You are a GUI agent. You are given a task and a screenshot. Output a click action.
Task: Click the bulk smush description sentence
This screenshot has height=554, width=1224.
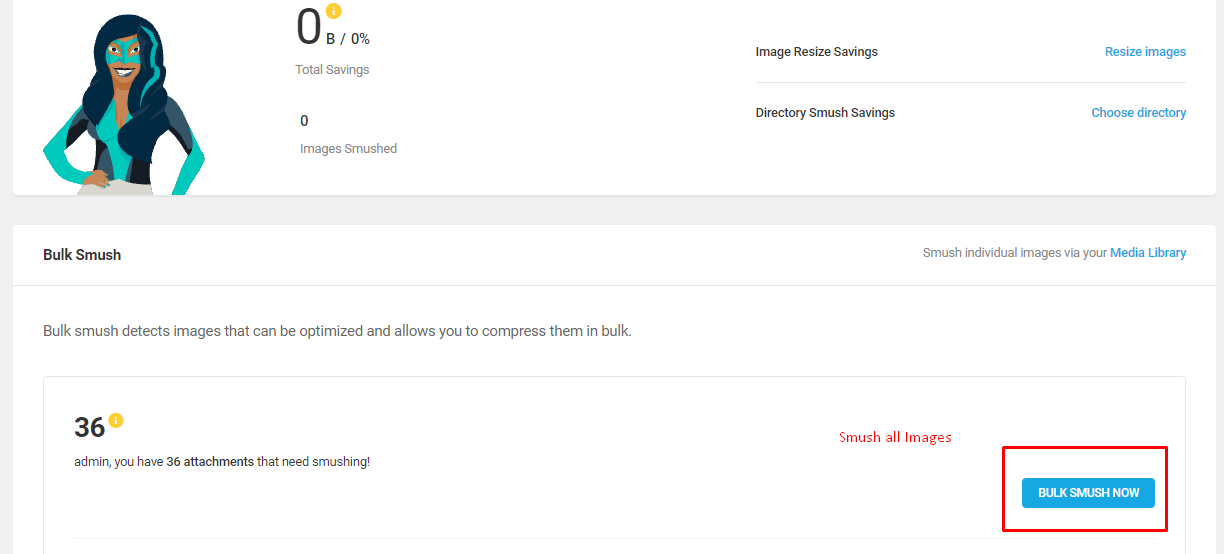tap(337, 330)
